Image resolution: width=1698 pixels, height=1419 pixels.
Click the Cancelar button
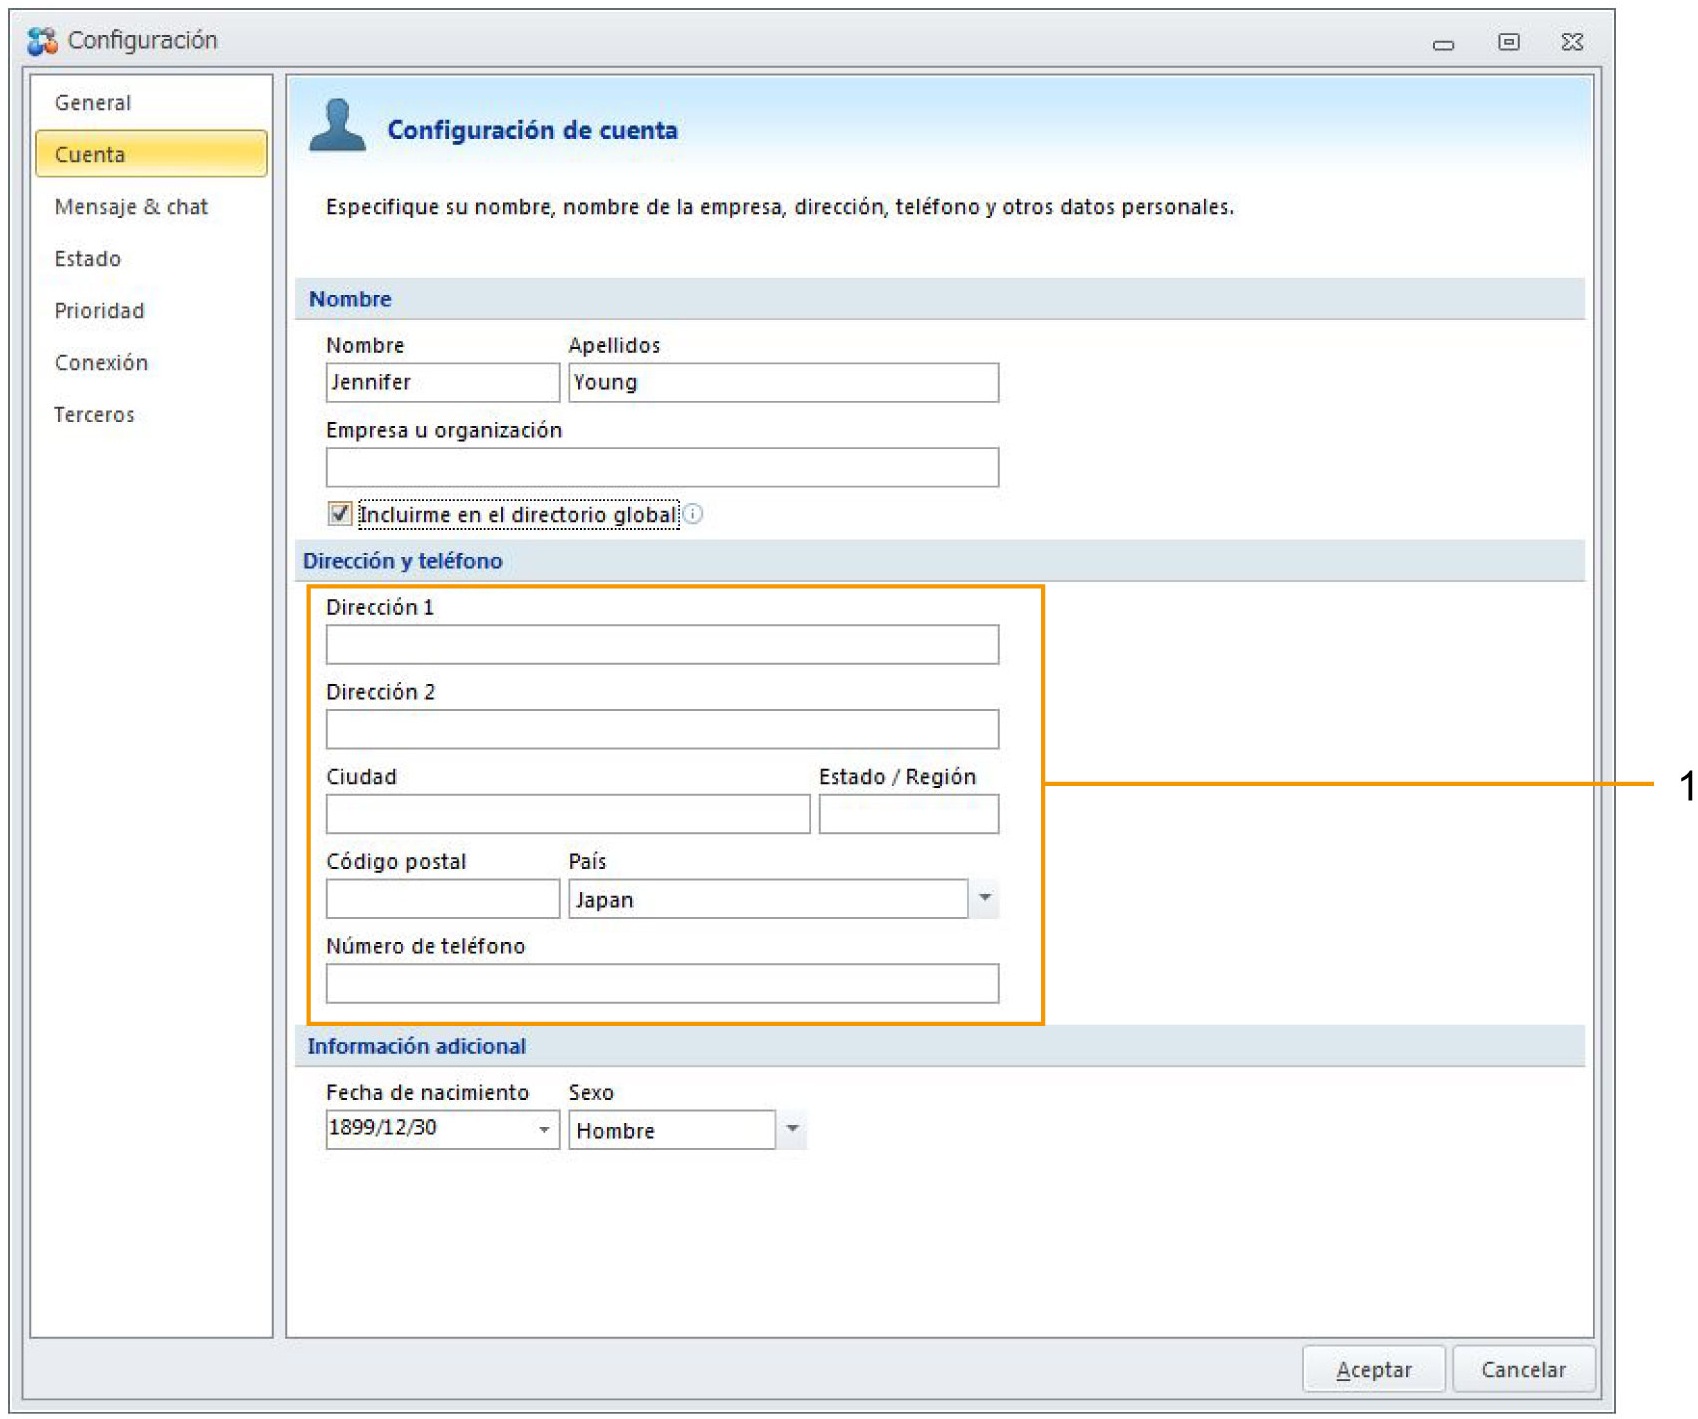(x=1523, y=1369)
